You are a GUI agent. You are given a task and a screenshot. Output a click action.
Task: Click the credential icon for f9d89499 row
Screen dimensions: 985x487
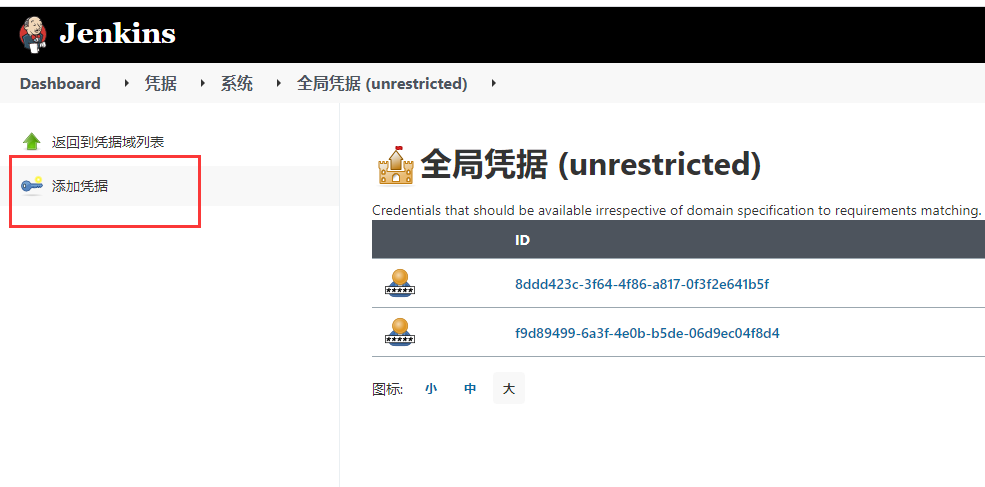coord(400,332)
